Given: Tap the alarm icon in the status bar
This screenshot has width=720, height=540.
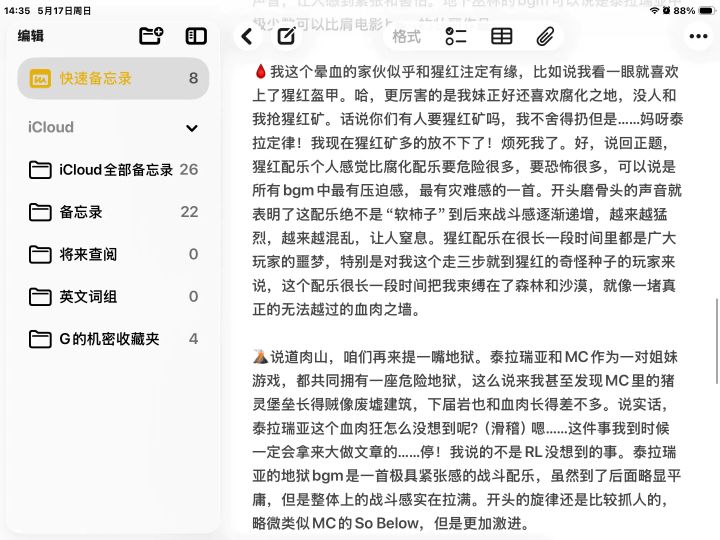Looking at the screenshot, I should 666,10.
